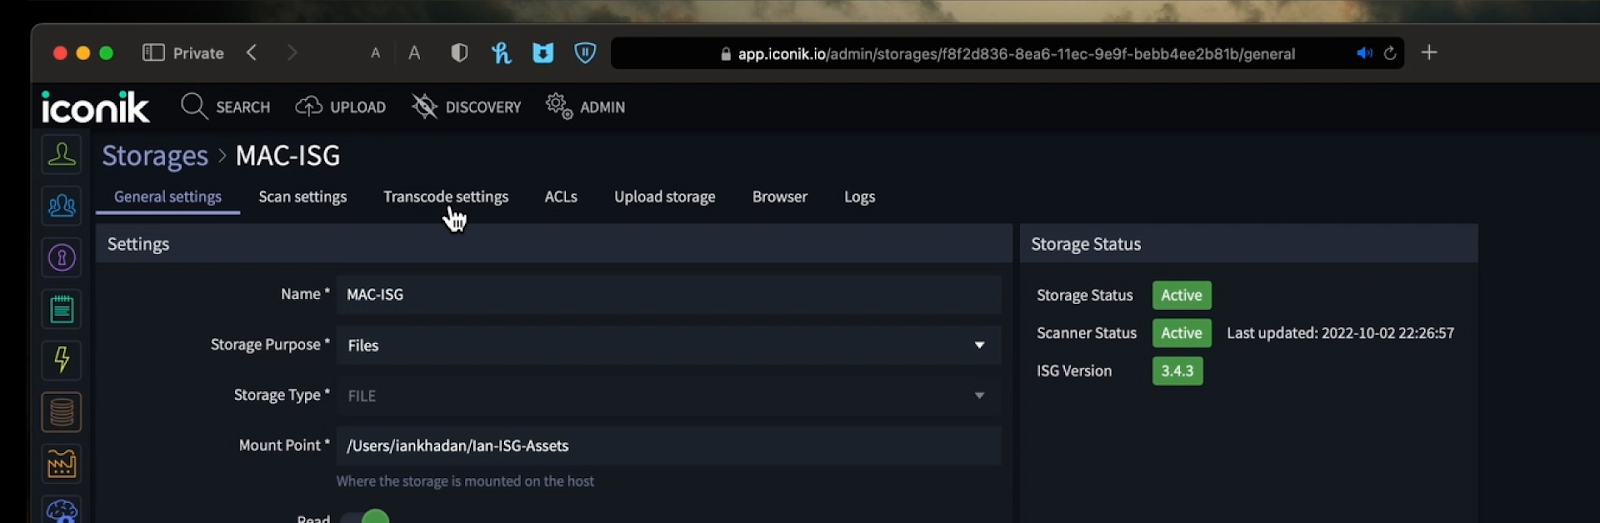Click the iconik logo
The height and width of the screenshot is (523, 1600).
pyautogui.click(x=95, y=107)
